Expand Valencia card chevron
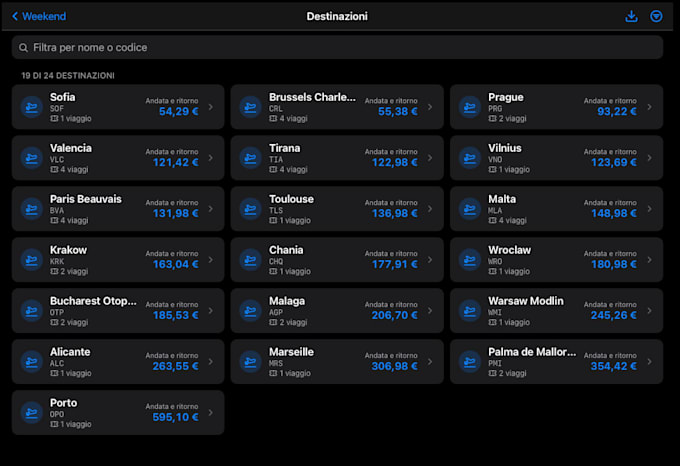680x466 pixels. (211, 158)
